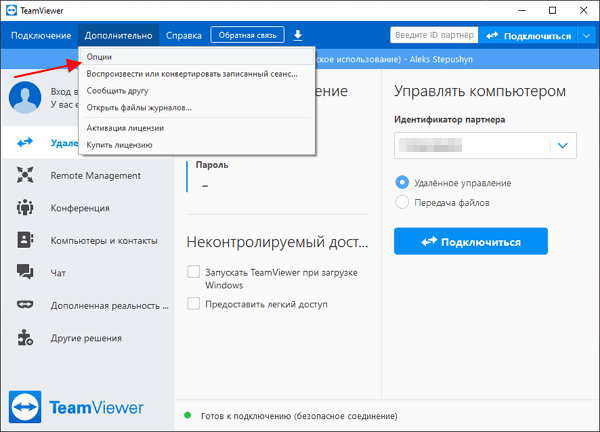
Task: Click the password dash value under Пароль
Action: click(205, 186)
